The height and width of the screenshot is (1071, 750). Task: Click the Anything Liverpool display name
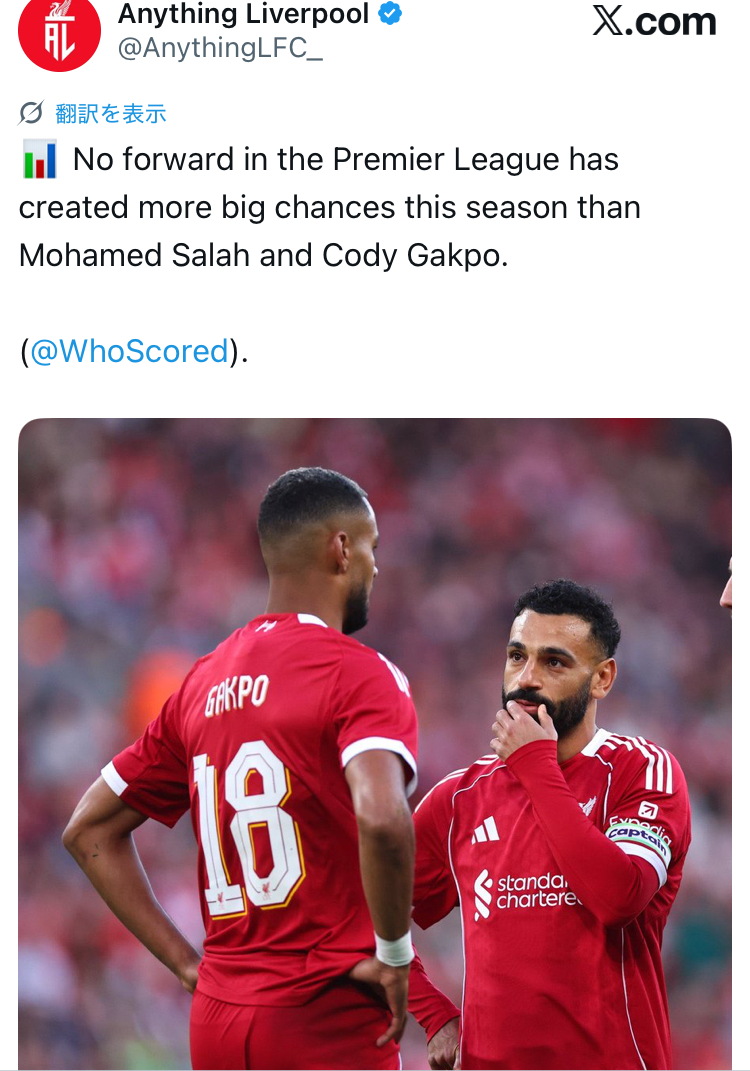point(243,14)
